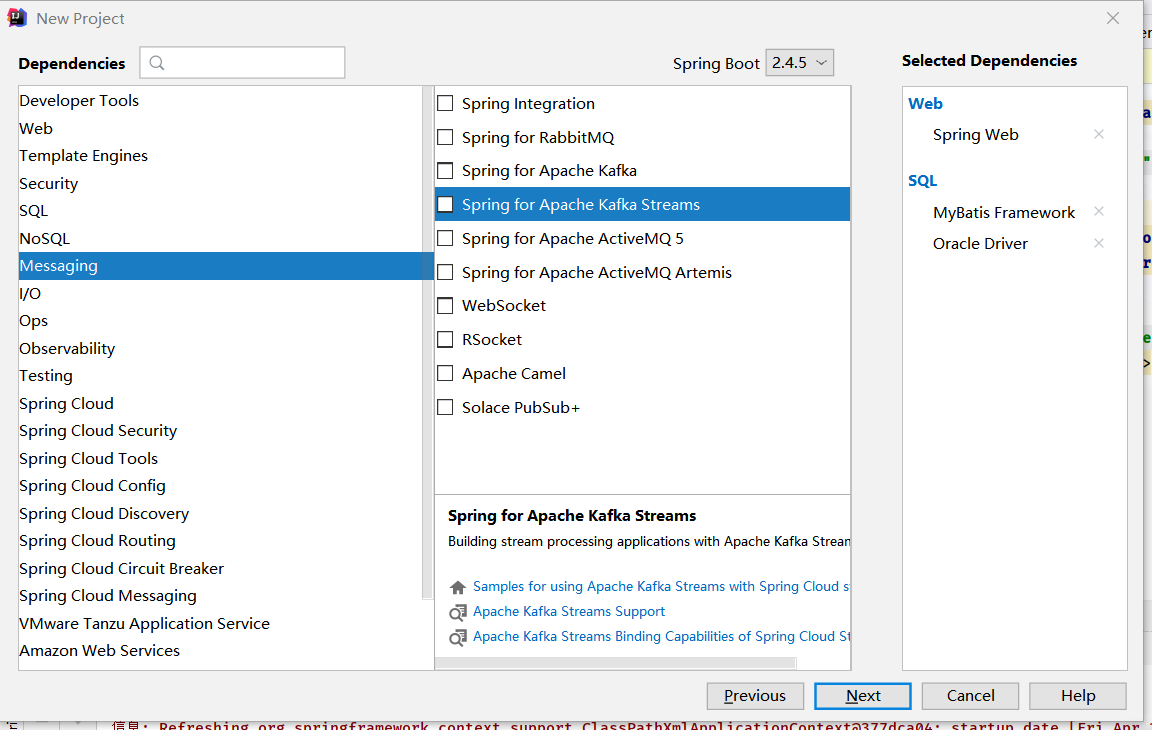Select Spring Cloud Tools category
1152x730 pixels.
click(x=220, y=459)
